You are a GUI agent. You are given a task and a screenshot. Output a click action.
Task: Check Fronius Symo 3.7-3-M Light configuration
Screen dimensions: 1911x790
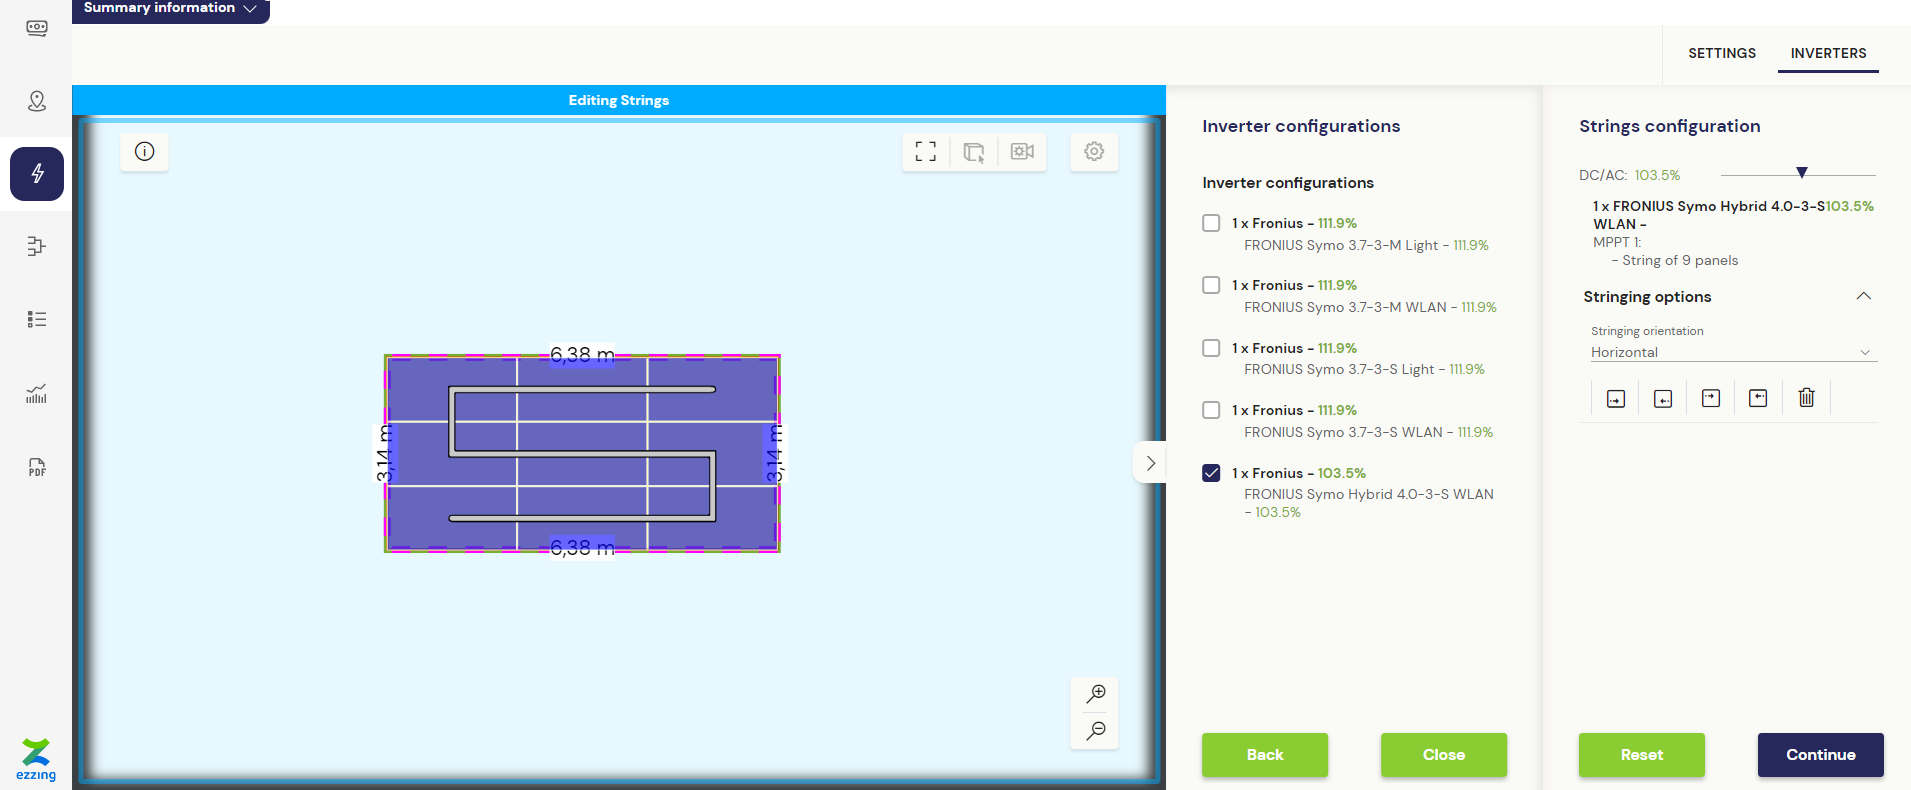(1211, 223)
